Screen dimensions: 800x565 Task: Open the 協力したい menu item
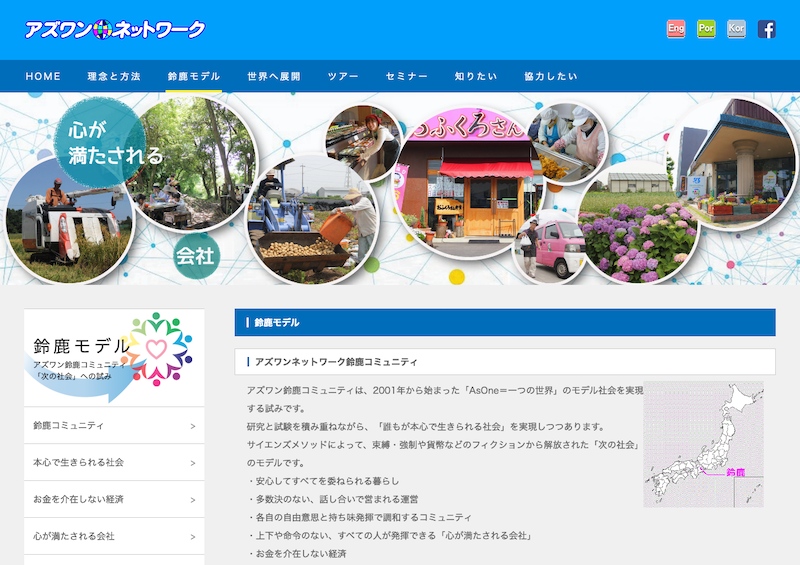click(x=551, y=76)
